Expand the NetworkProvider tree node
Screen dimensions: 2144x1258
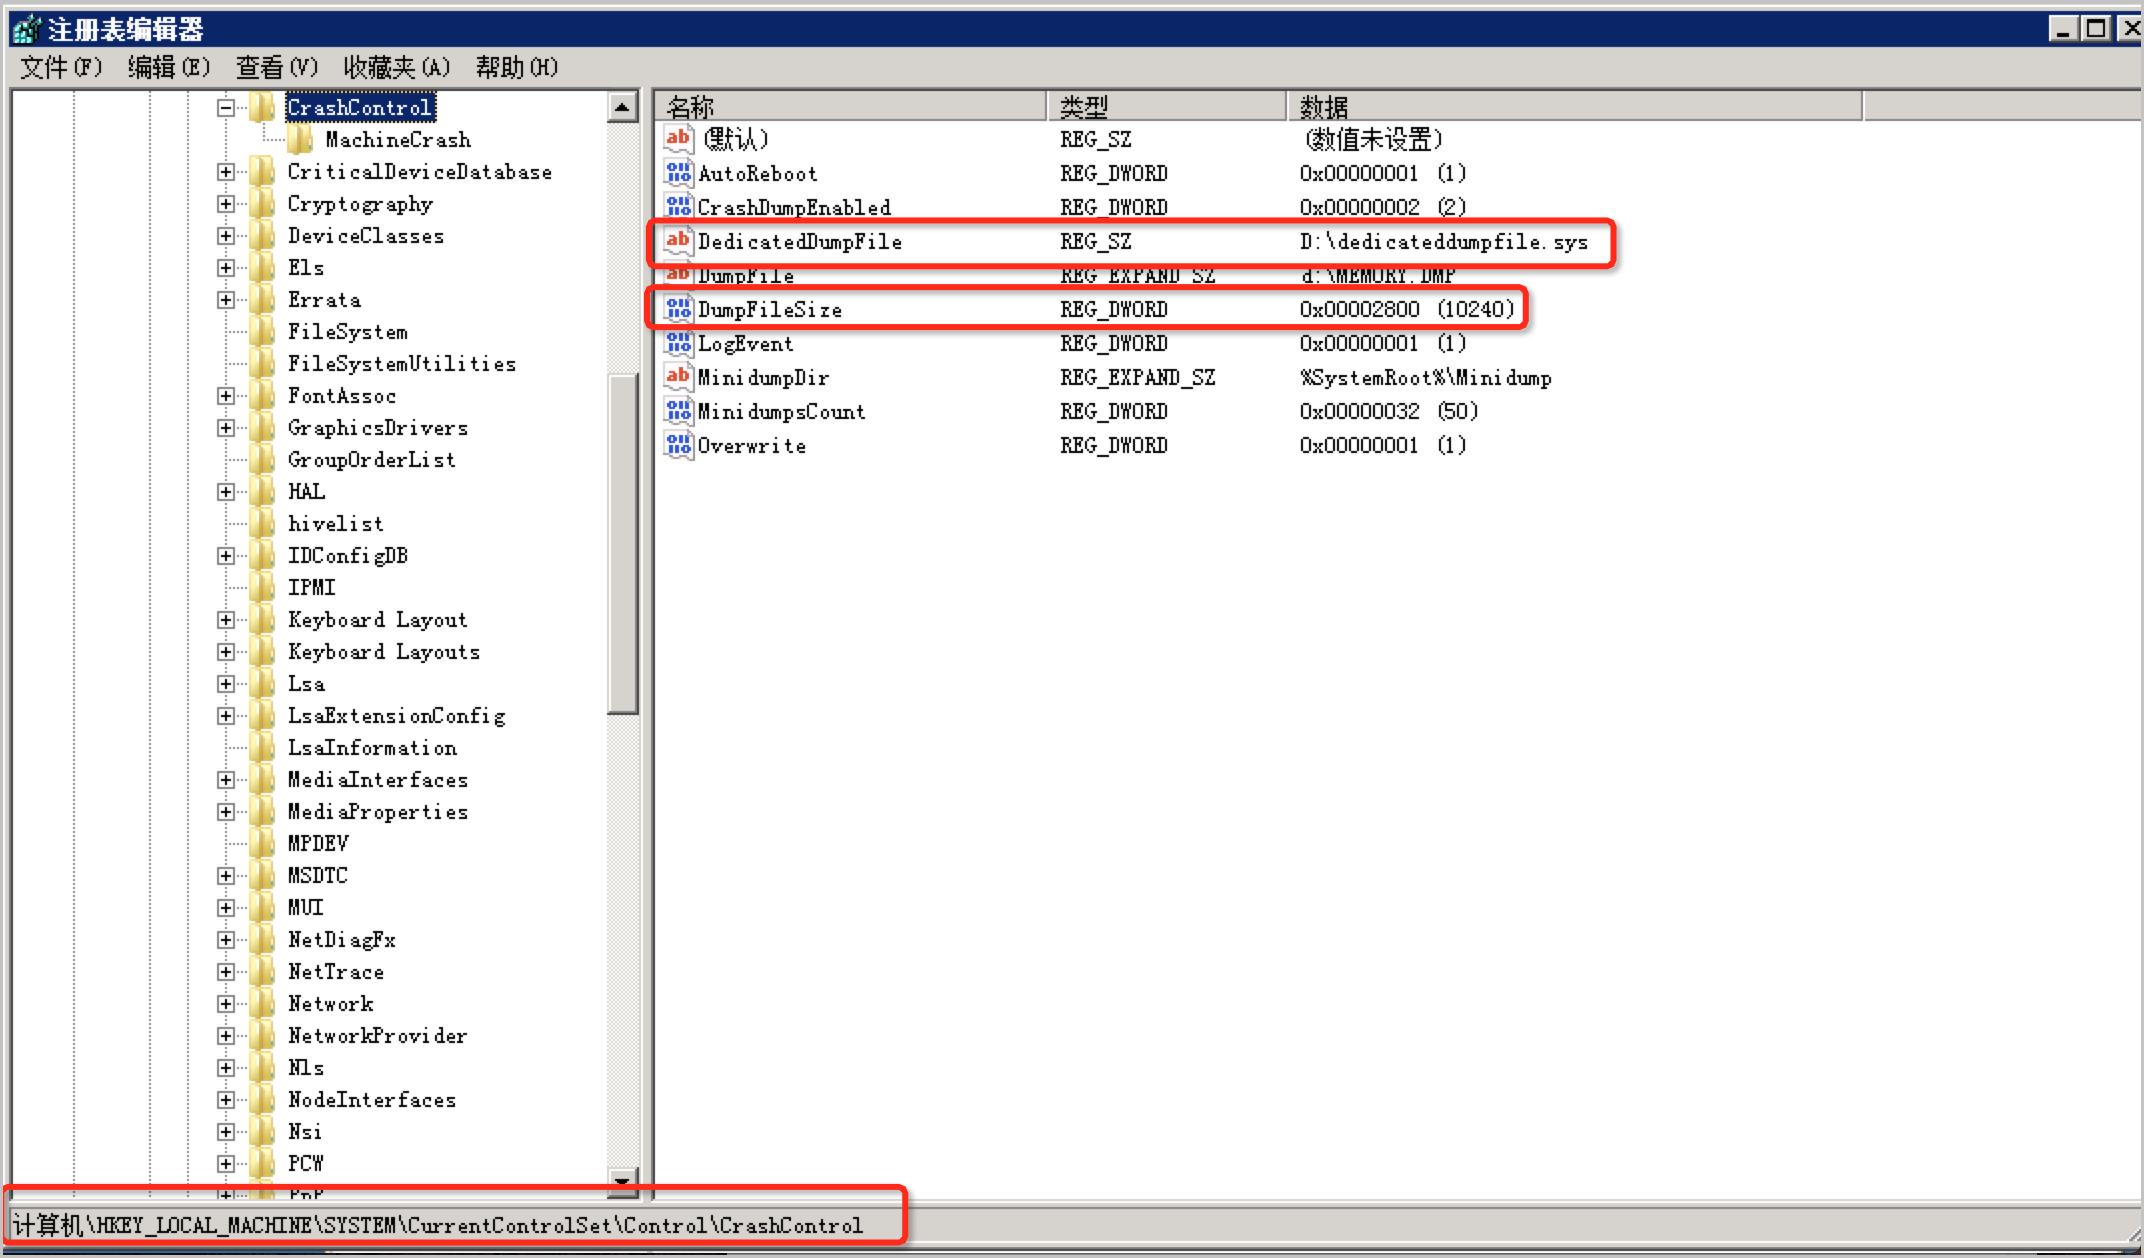click(x=226, y=1035)
